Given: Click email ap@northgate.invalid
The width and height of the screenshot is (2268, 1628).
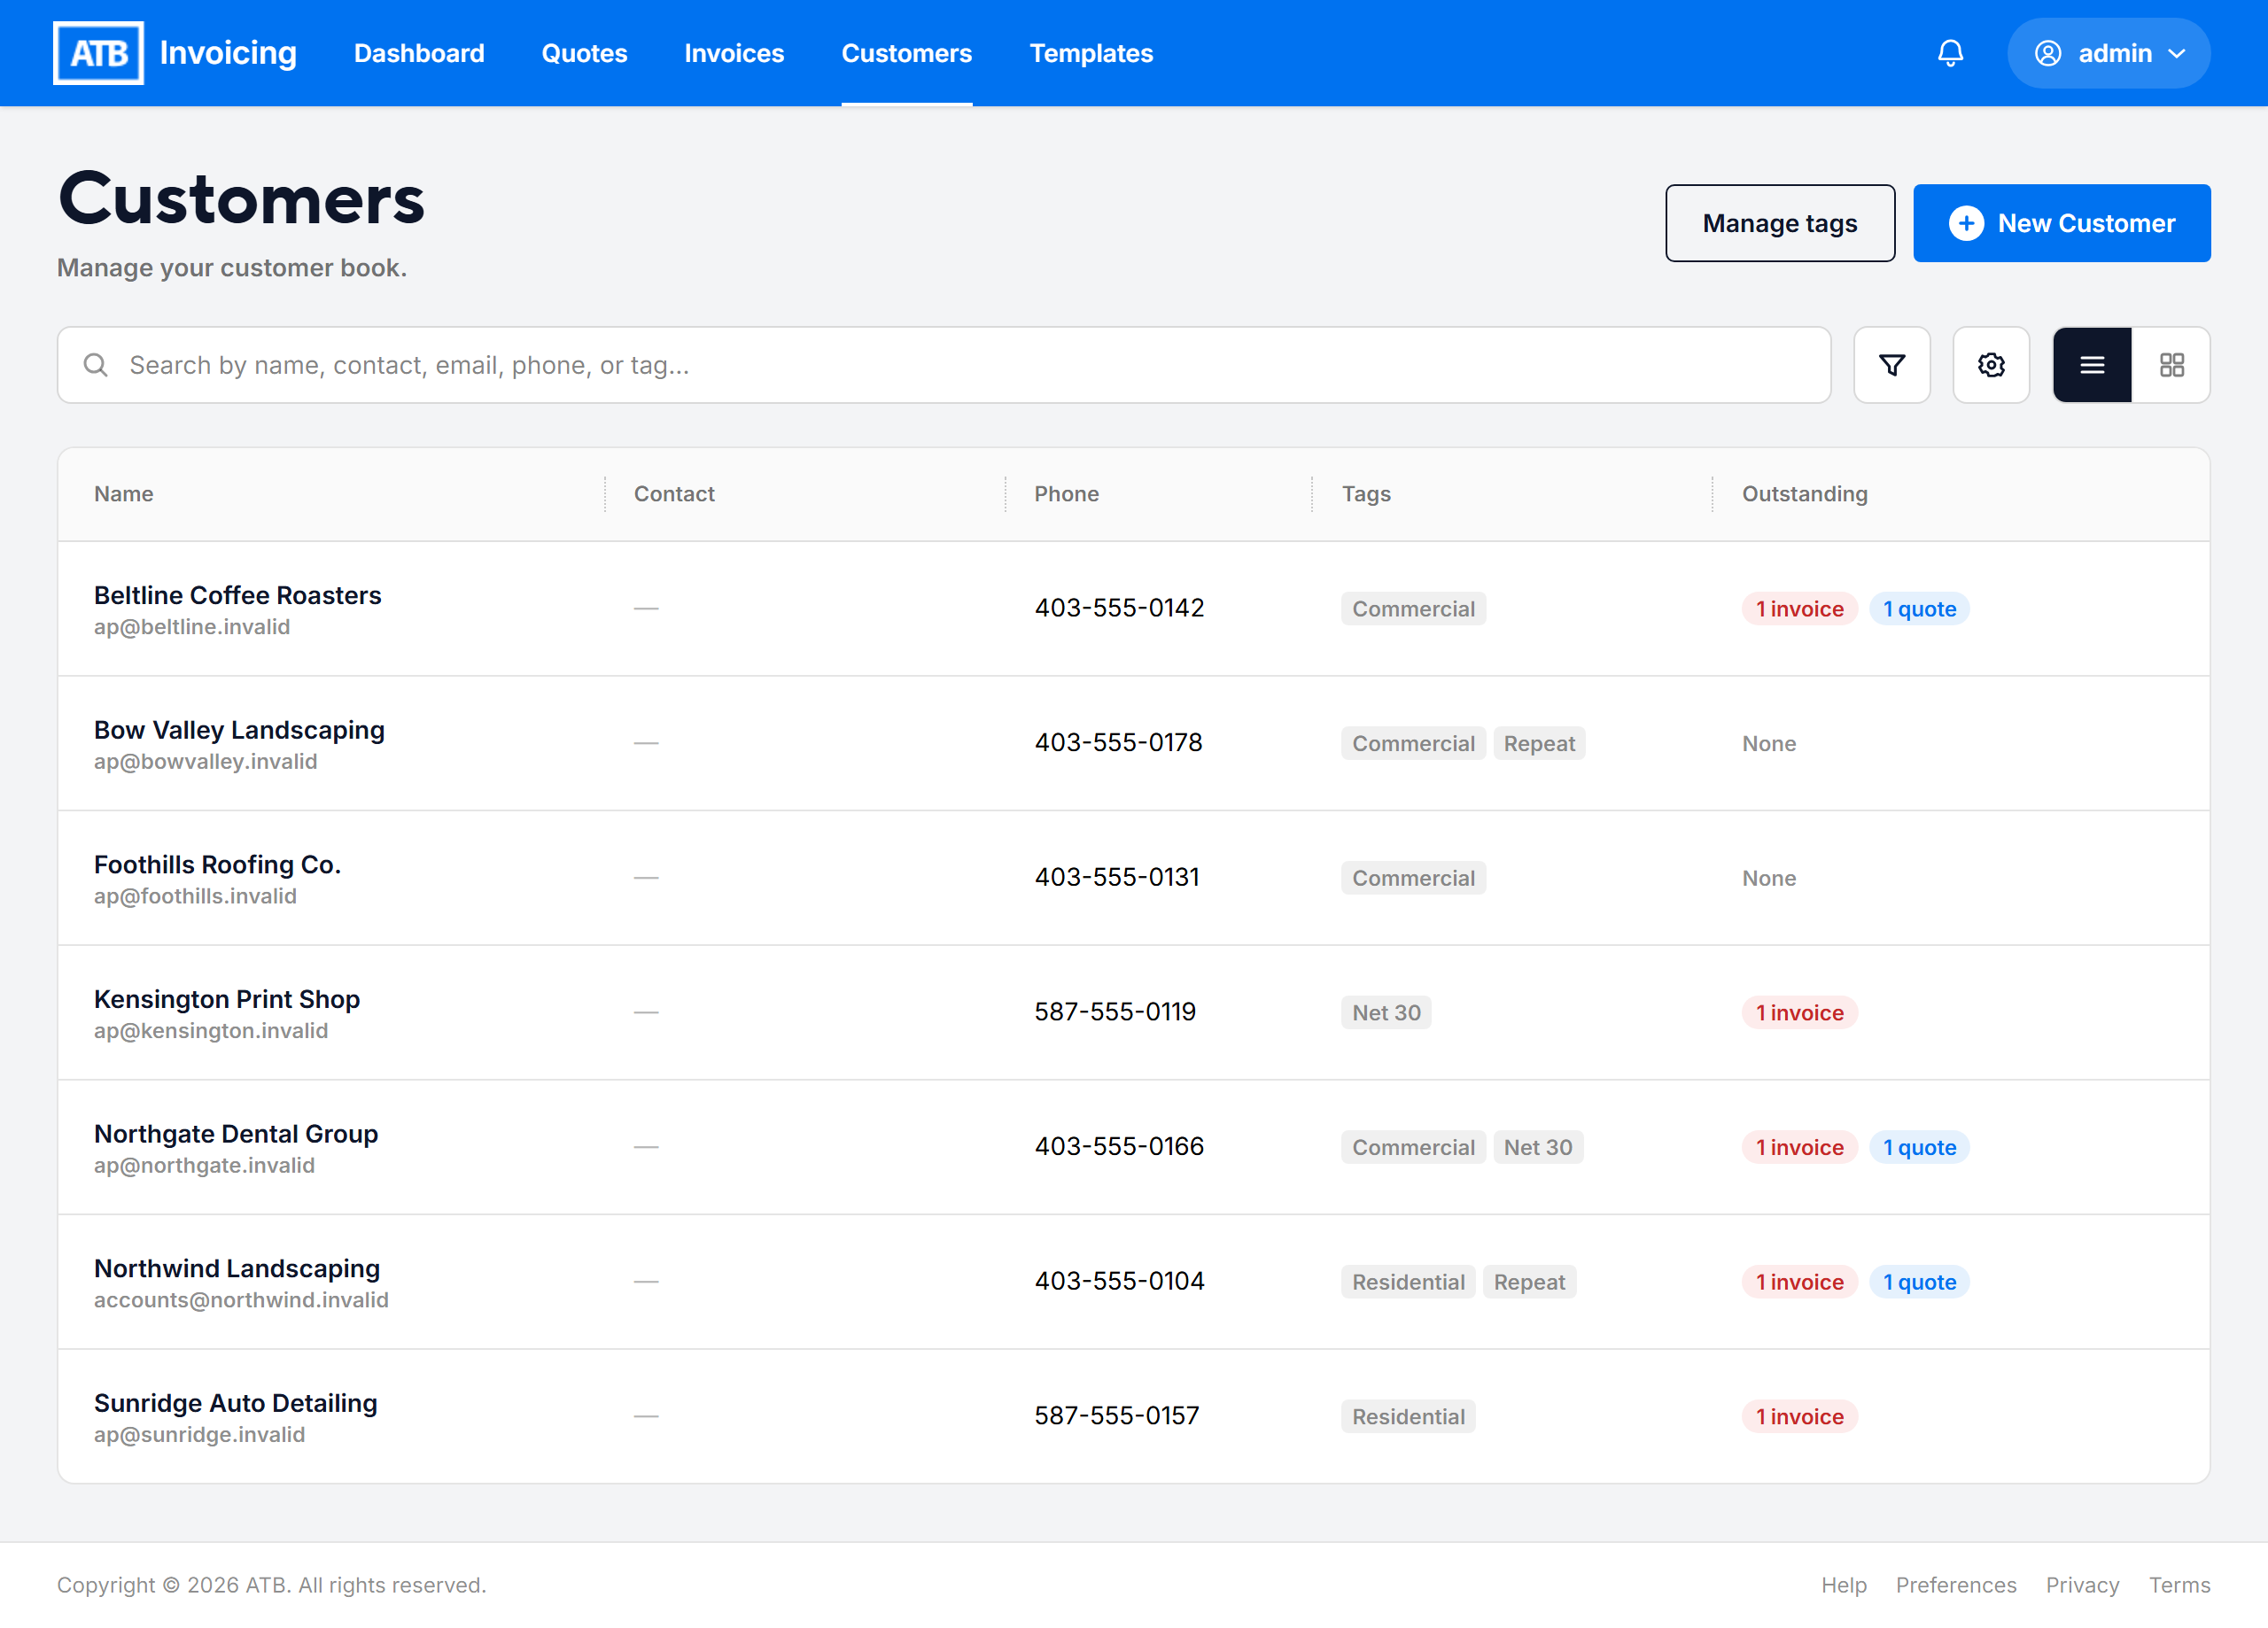Looking at the screenshot, I should (x=204, y=1166).
